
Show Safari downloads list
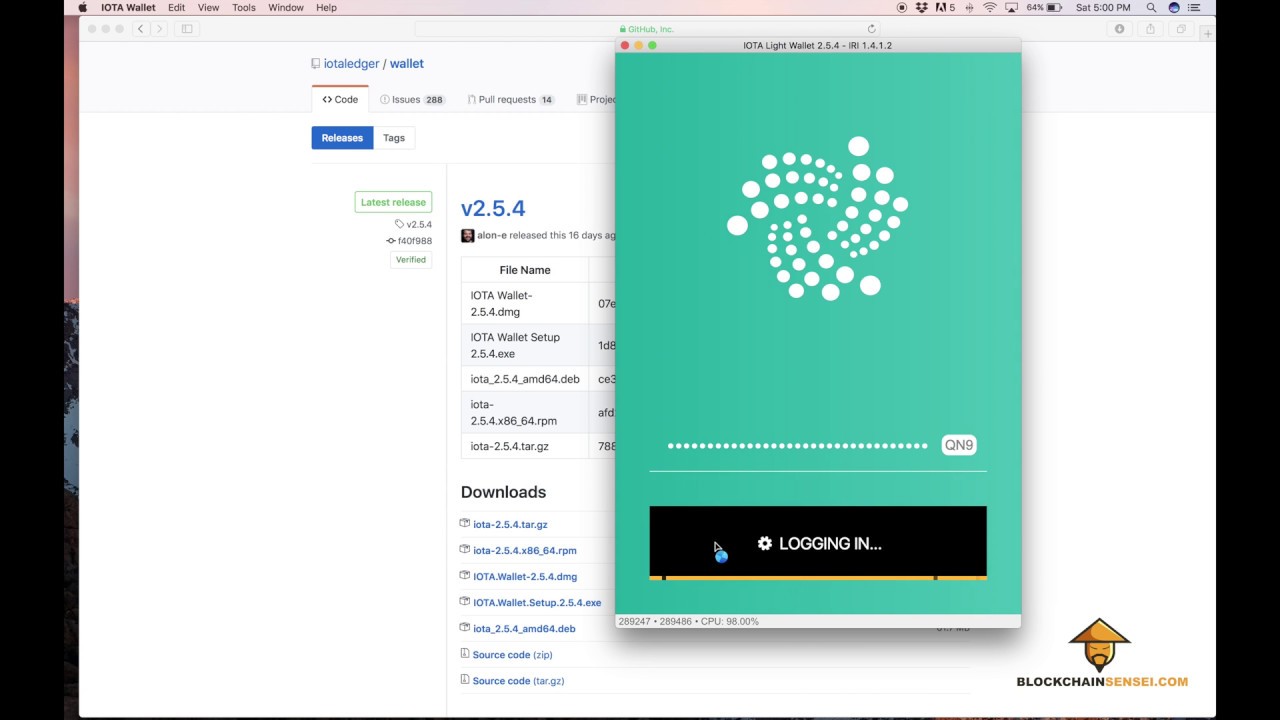(x=1120, y=29)
